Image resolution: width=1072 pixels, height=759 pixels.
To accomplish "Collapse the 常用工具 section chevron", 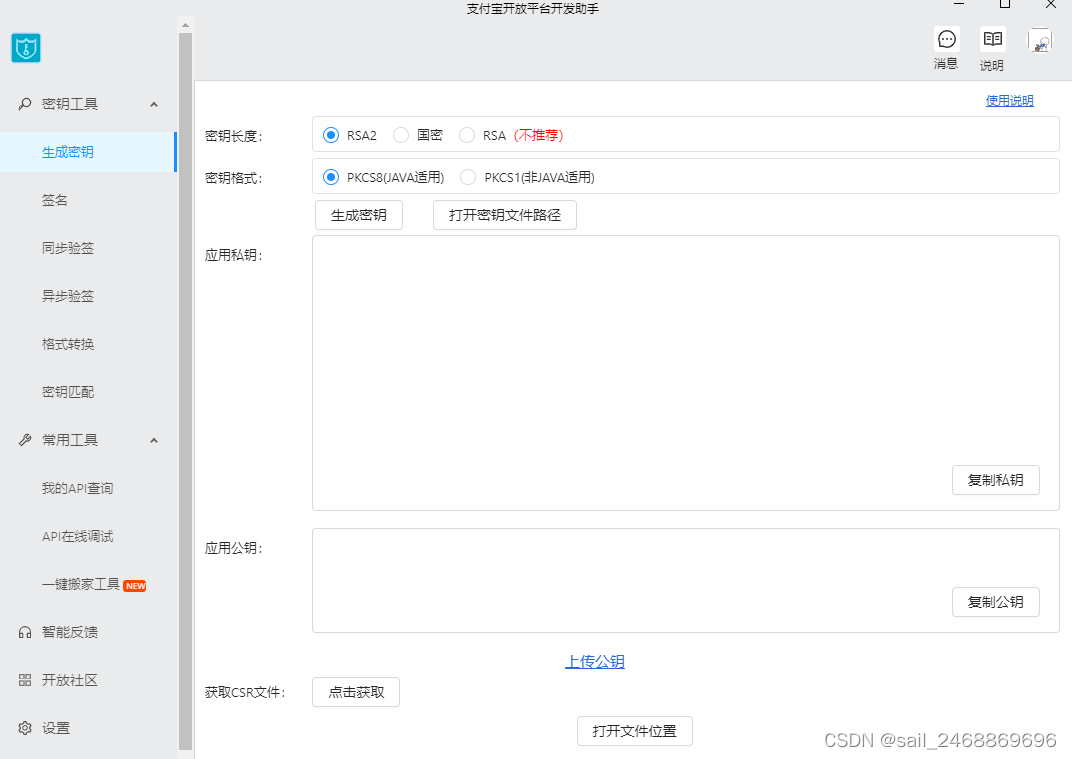I will [x=154, y=440].
